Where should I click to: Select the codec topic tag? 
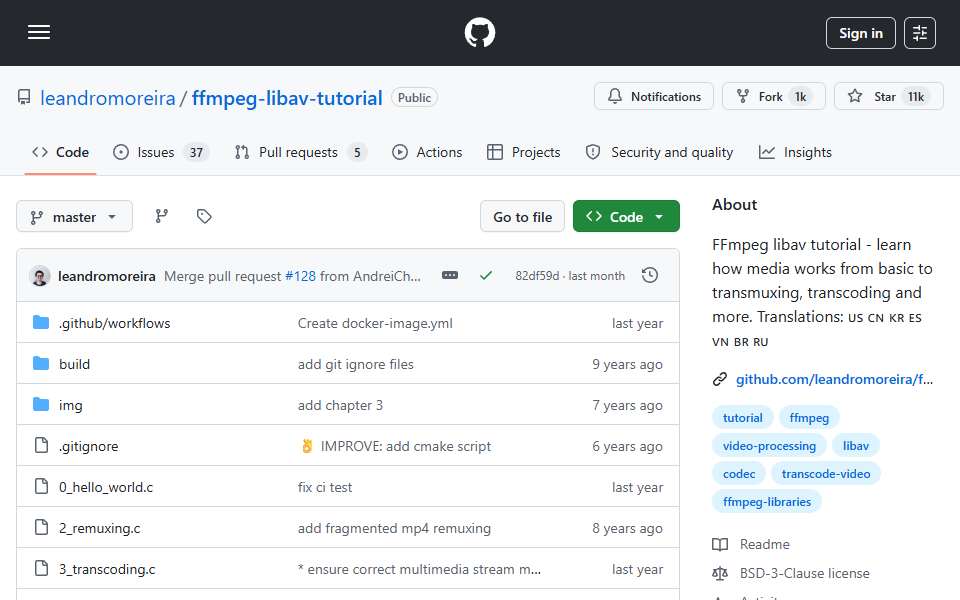739,474
